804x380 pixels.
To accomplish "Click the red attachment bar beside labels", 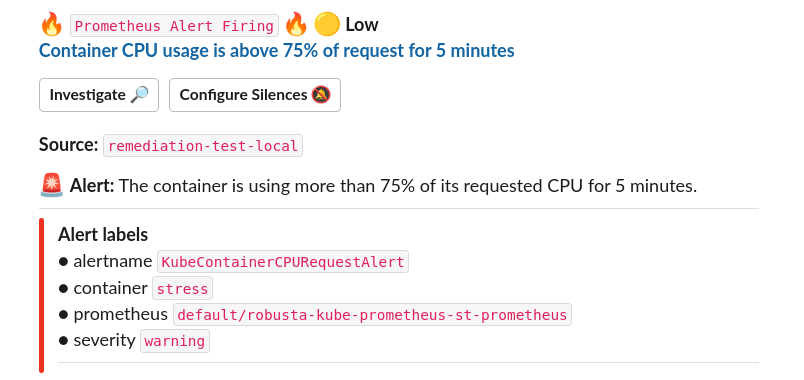I will coord(42,295).
